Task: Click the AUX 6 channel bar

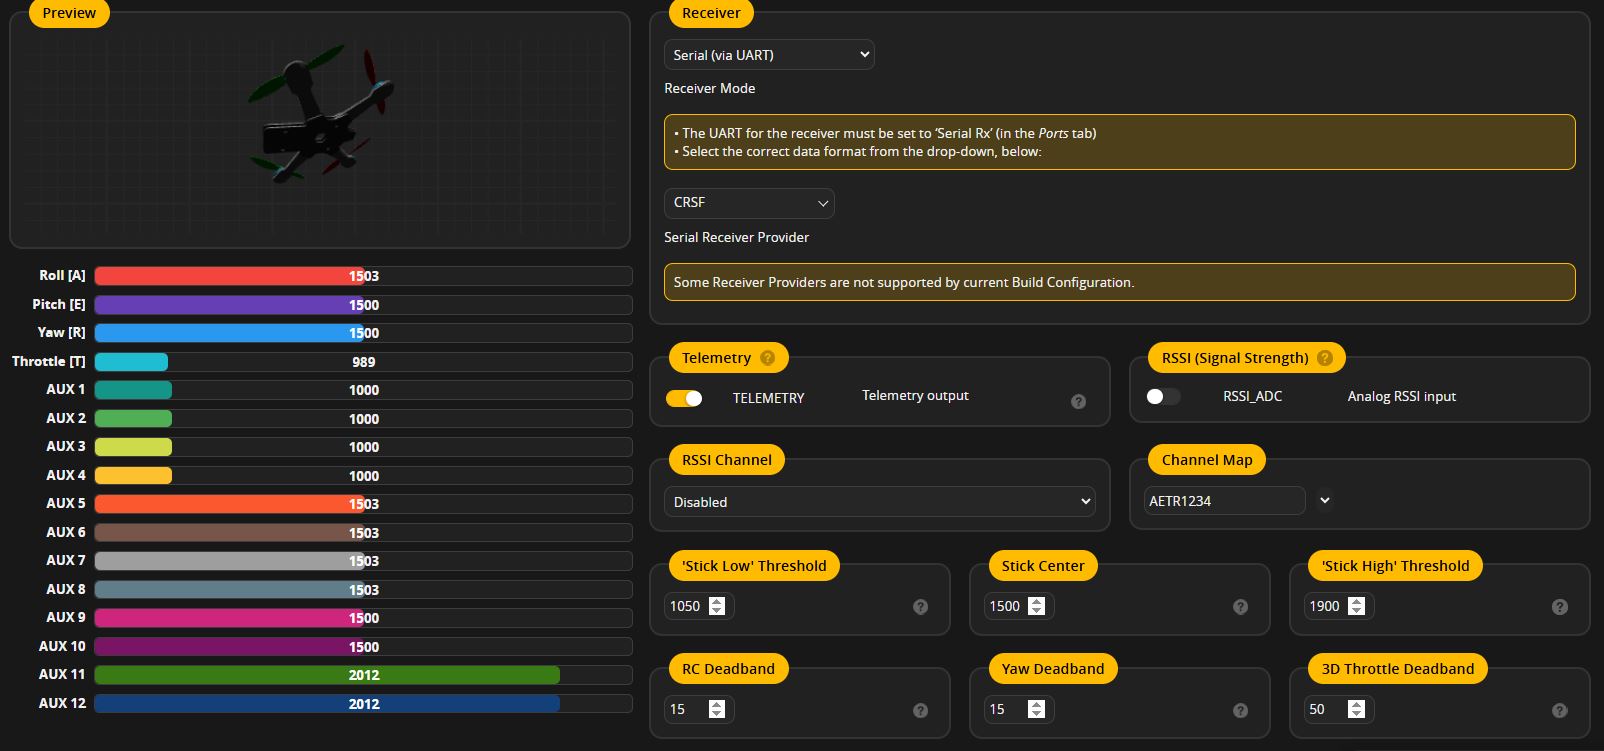Action: [x=363, y=533]
